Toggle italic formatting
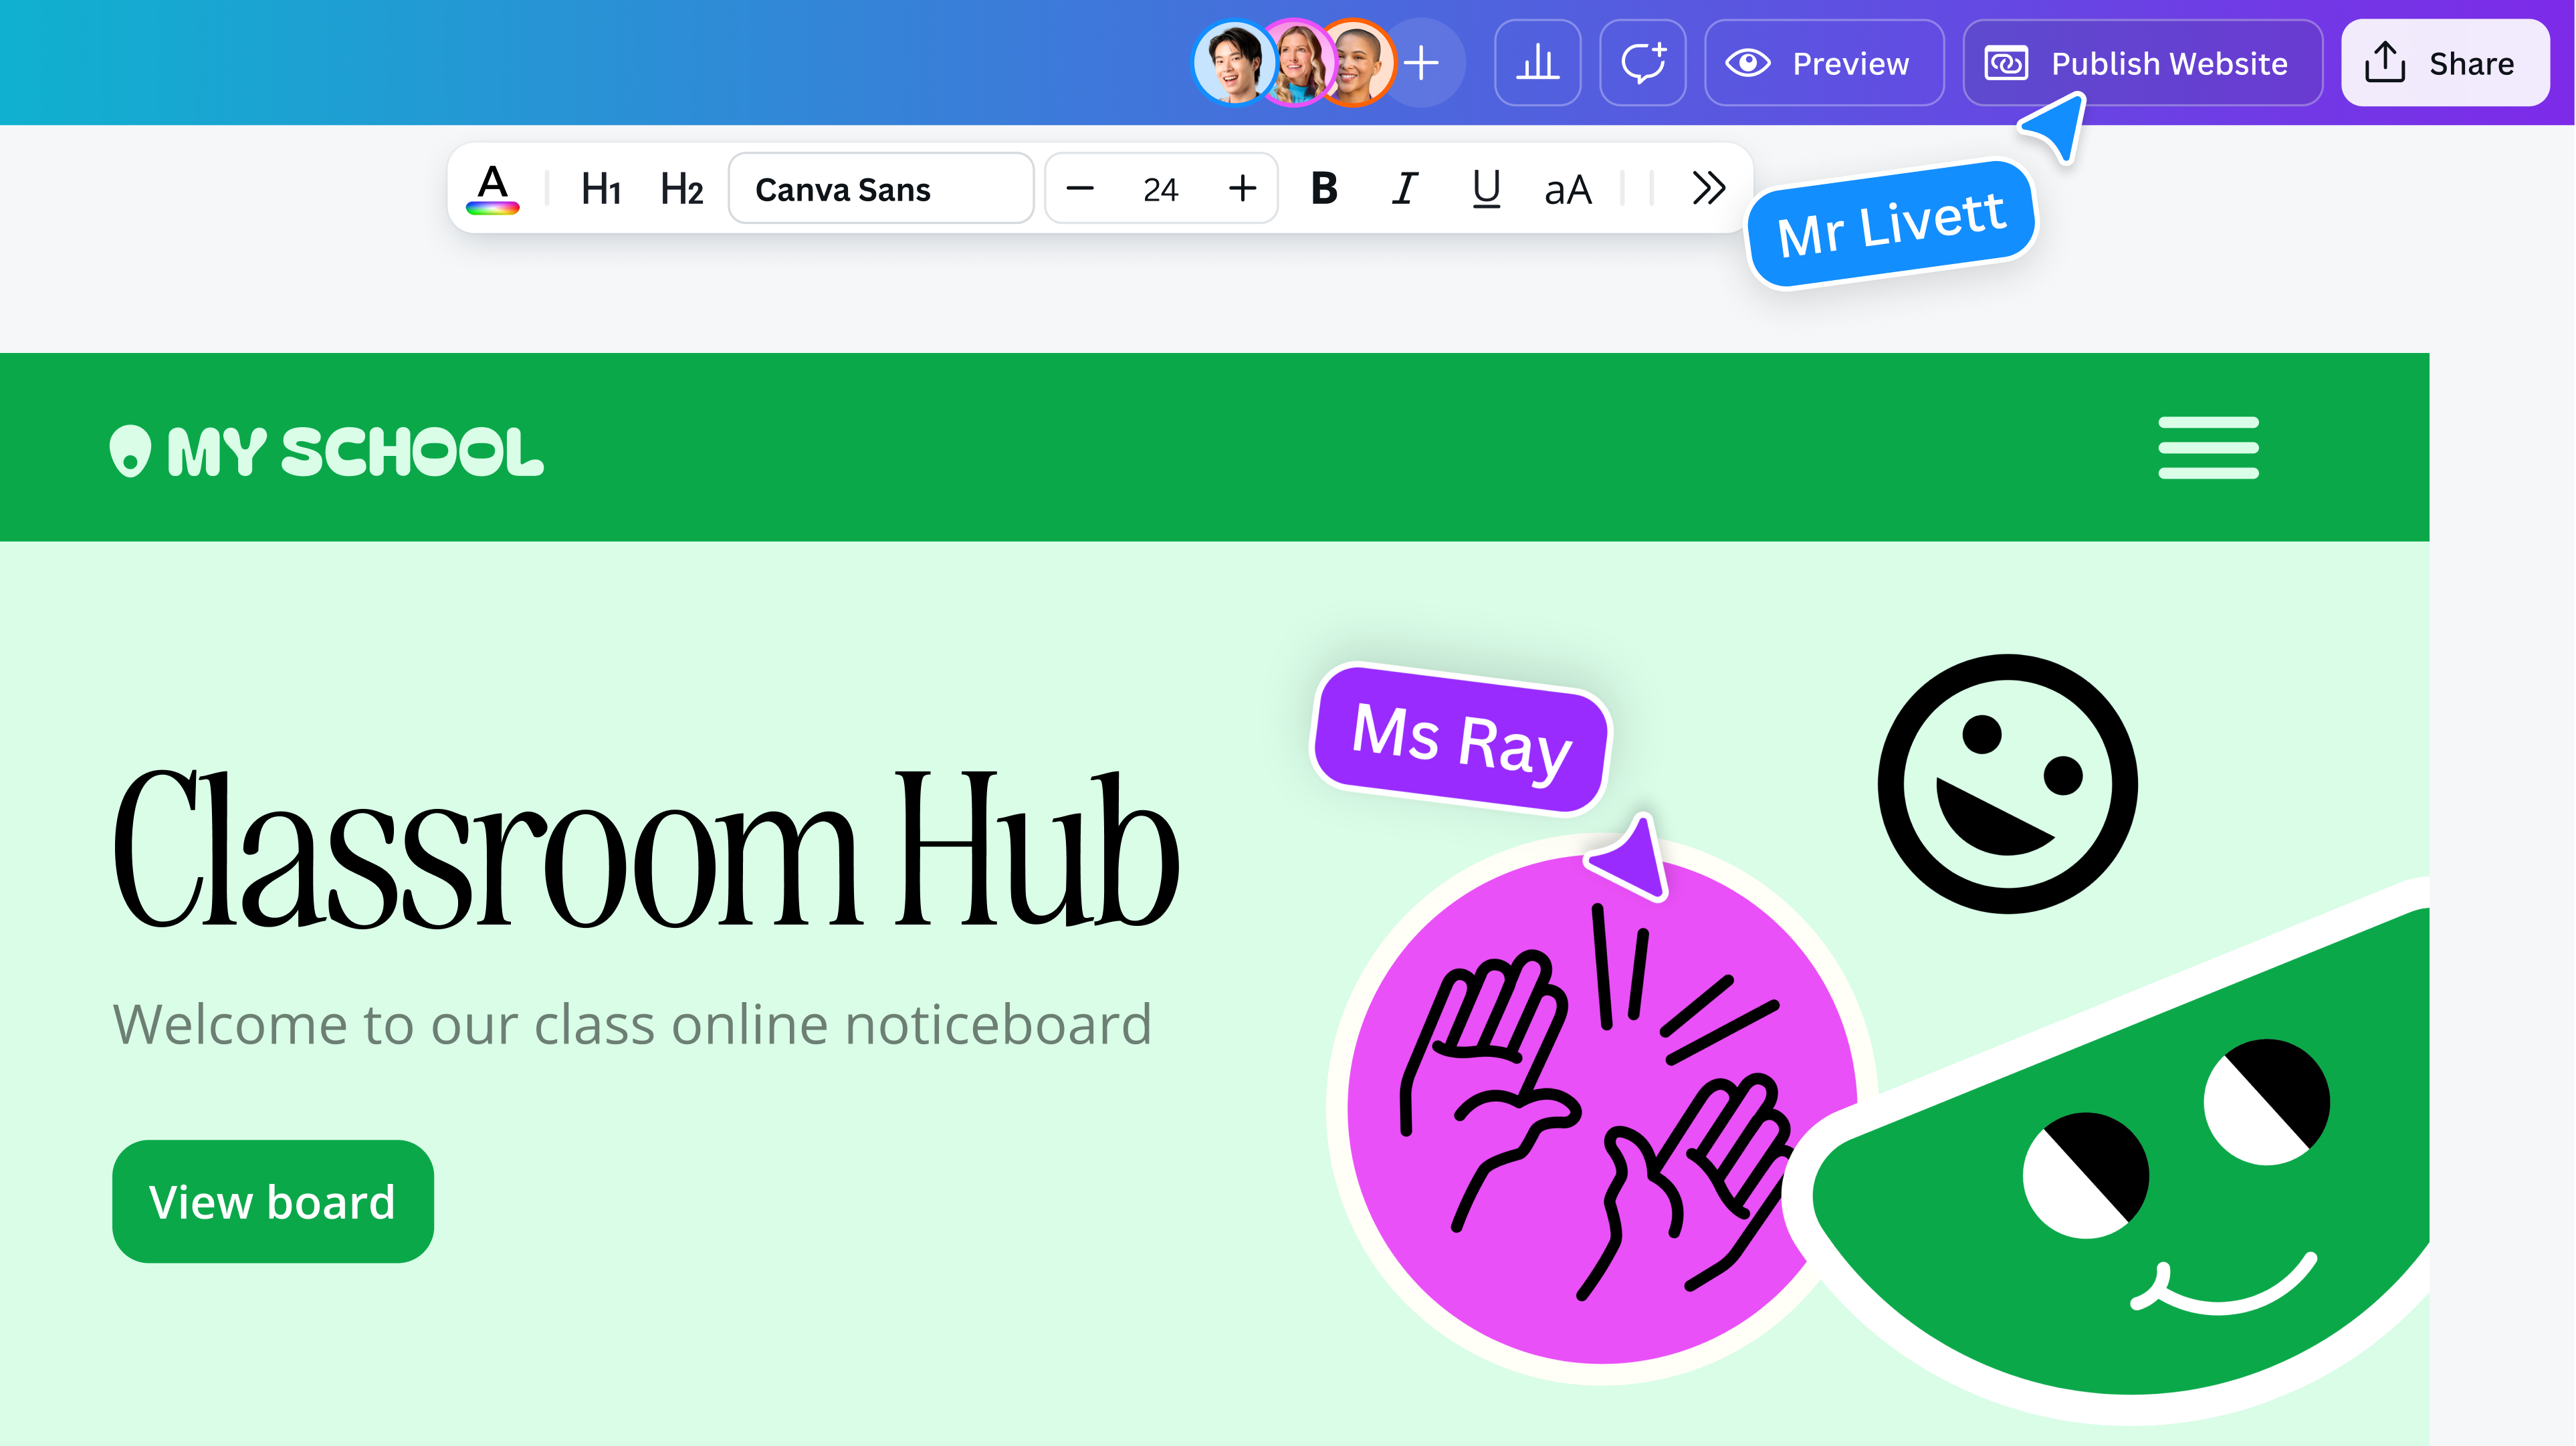The image size is (2576, 1446). (1405, 188)
